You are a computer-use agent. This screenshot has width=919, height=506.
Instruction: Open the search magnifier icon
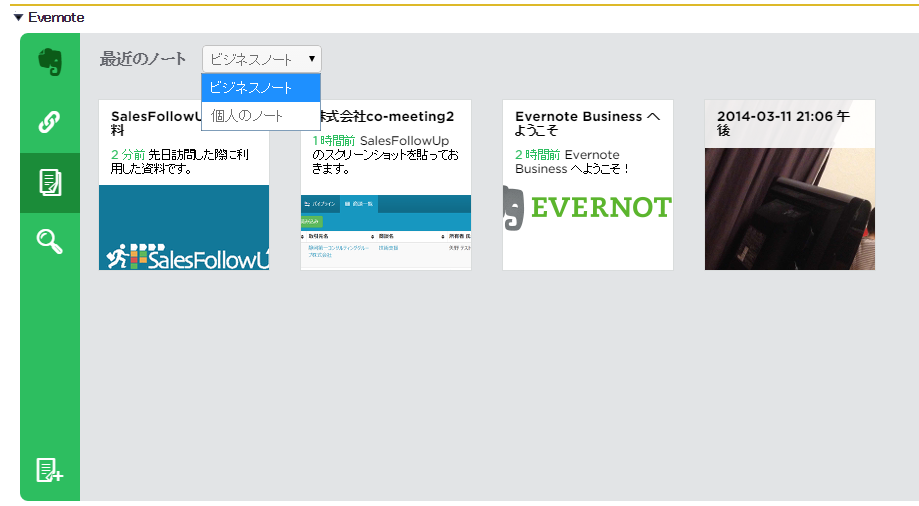click(49, 241)
